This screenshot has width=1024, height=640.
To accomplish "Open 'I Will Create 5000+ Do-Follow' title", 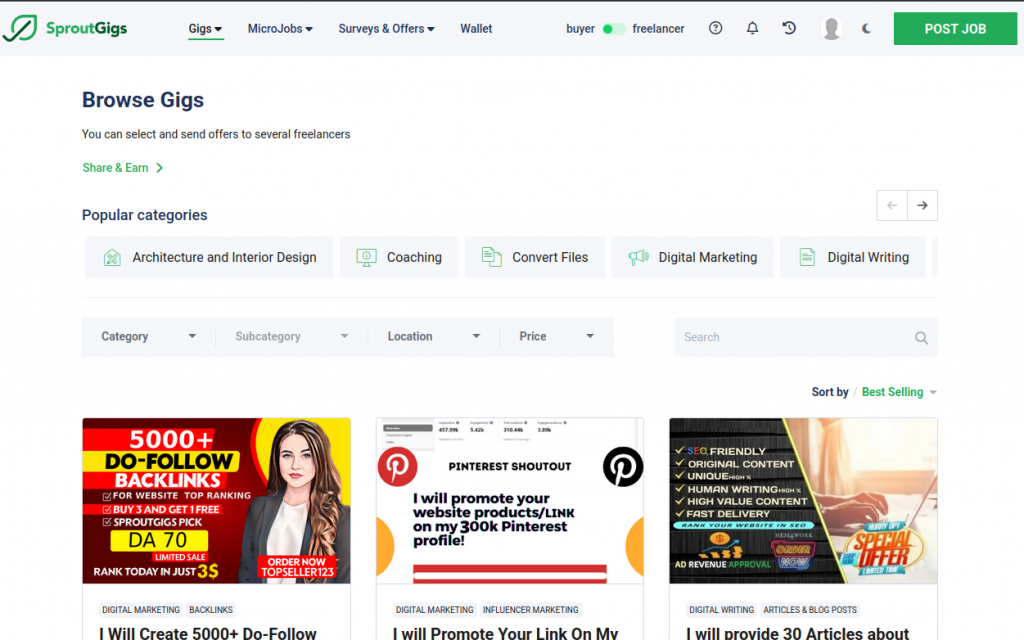I will coord(208,633).
